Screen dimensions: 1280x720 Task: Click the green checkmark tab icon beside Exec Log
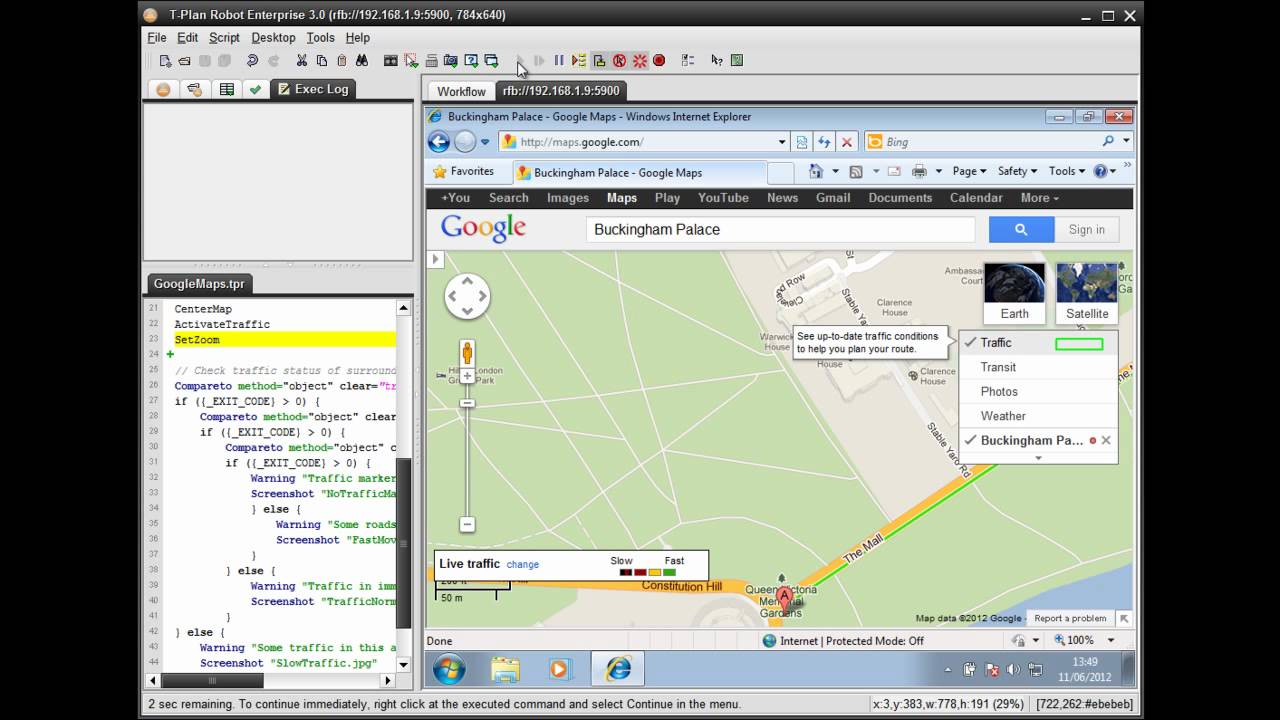tap(256, 89)
